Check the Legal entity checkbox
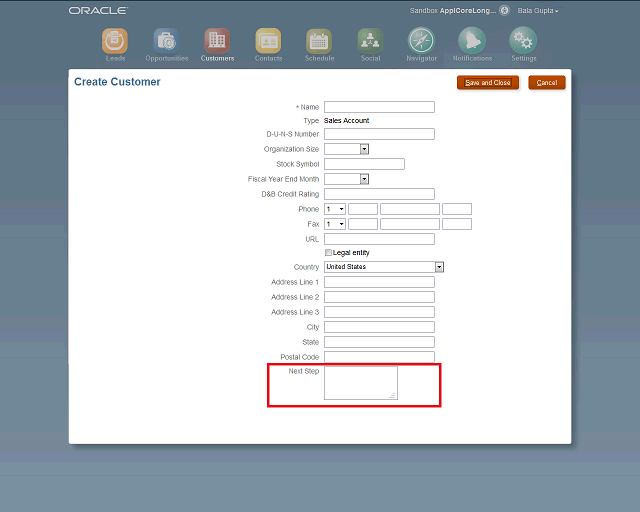The width and height of the screenshot is (640, 512). [x=328, y=252]
